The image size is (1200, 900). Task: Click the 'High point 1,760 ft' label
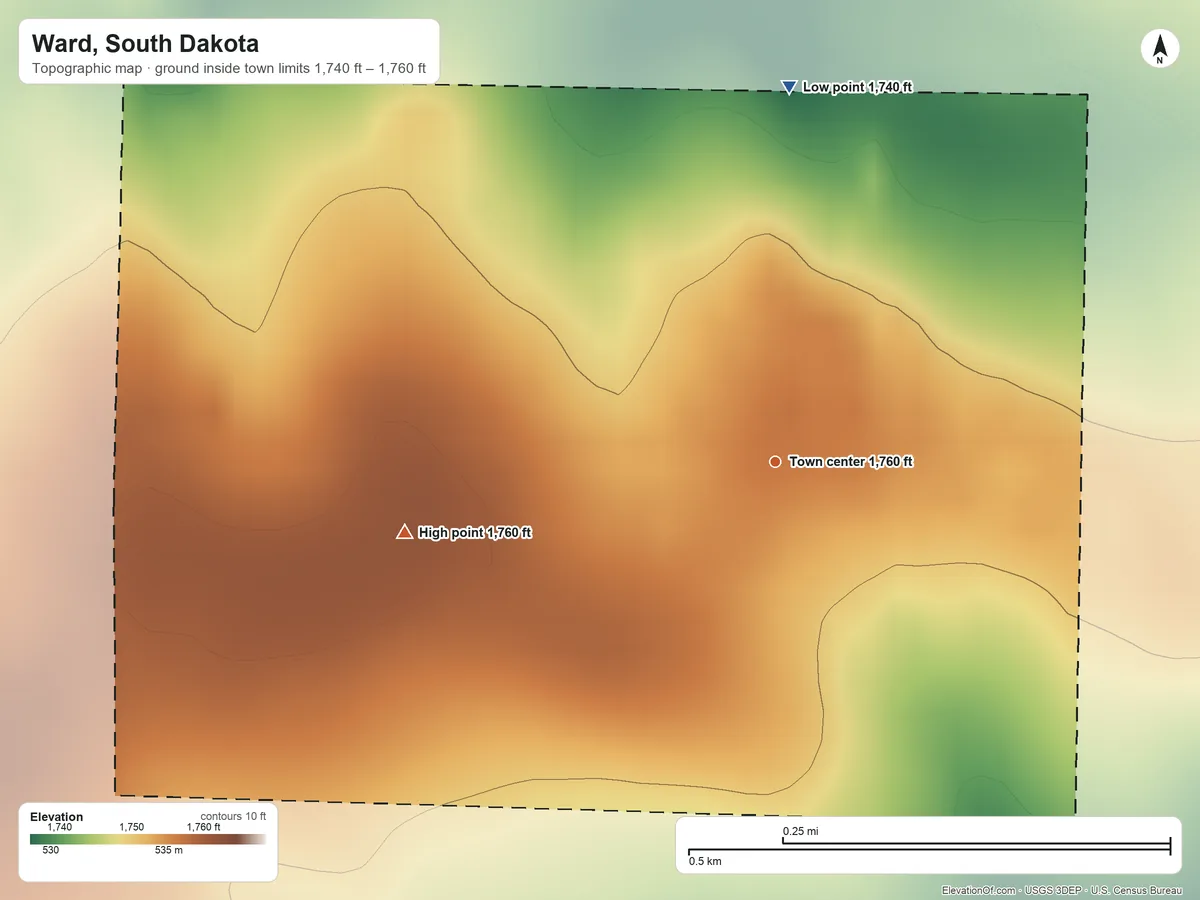[475, 533]
